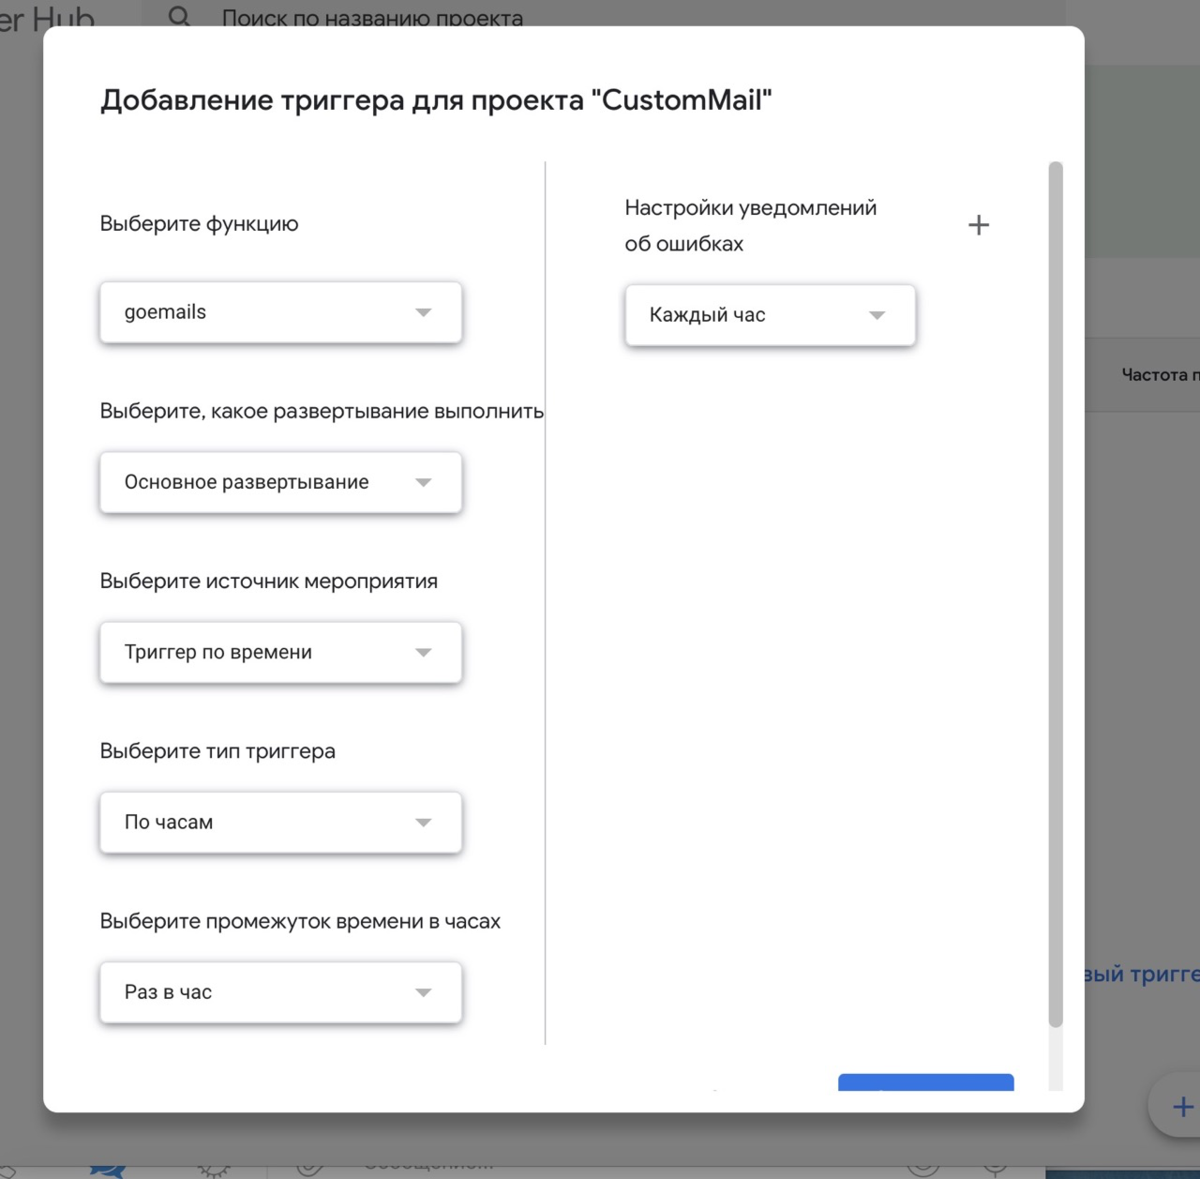Click the dialog title 'Добавление триггера'
1200x1179 pixels.
(x=436, y=100)
